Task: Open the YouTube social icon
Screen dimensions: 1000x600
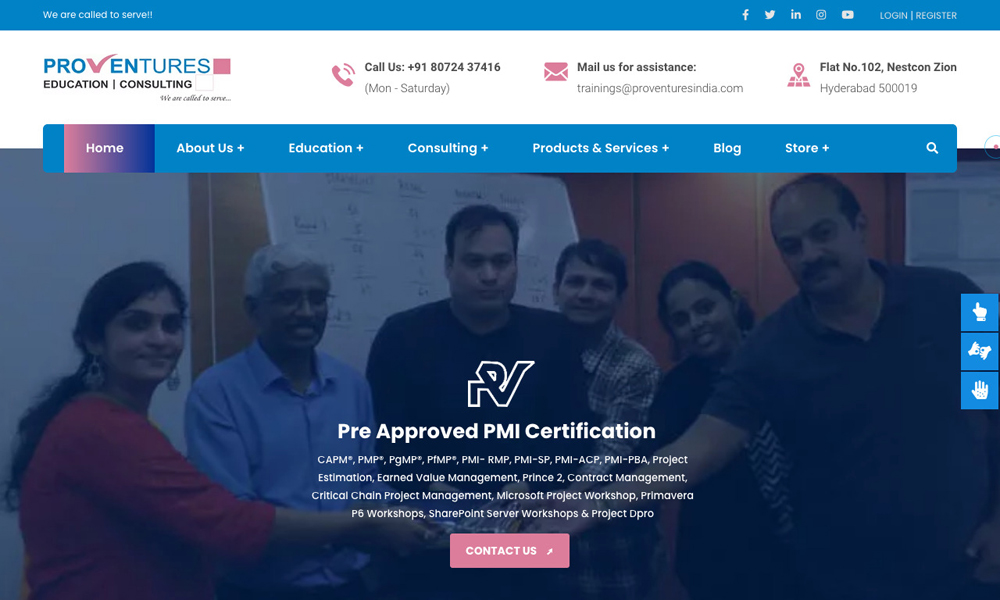Action: pos(847,15)
